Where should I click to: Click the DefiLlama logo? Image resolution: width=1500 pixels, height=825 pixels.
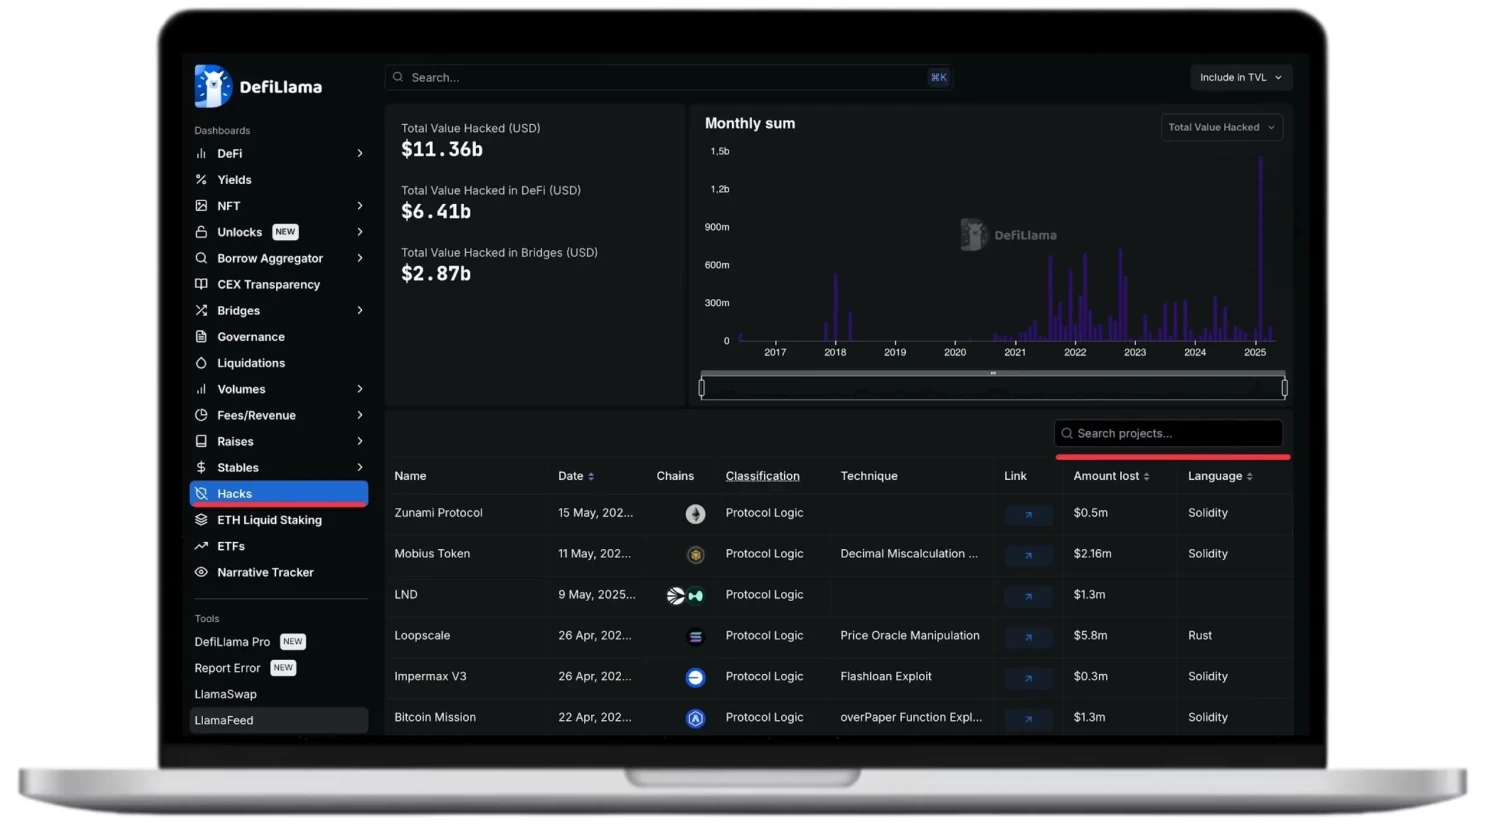(x=258, y=87)
